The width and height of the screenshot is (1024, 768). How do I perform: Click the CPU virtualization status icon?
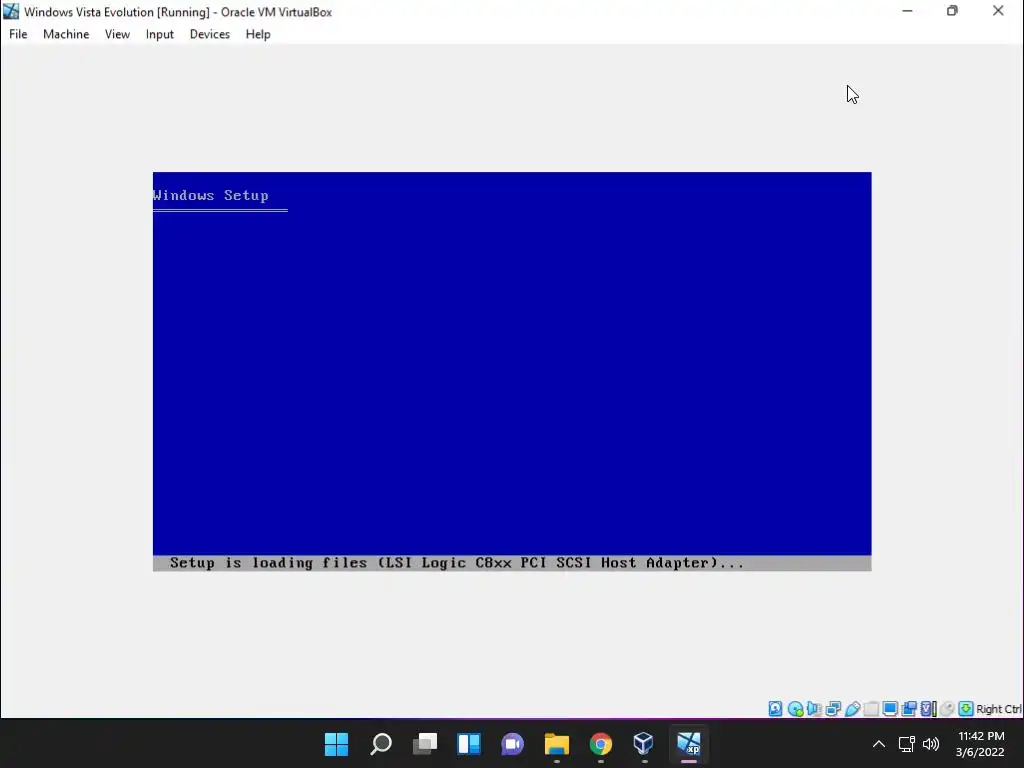coord(928,709)
